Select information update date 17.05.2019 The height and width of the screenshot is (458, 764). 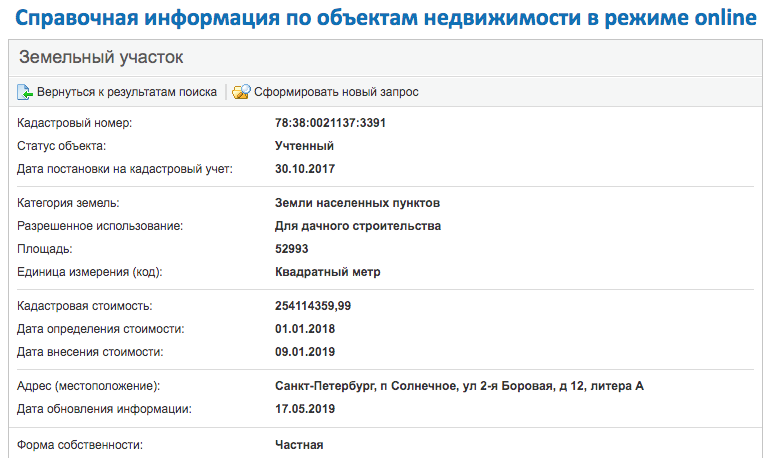click(x=305, y=409)
